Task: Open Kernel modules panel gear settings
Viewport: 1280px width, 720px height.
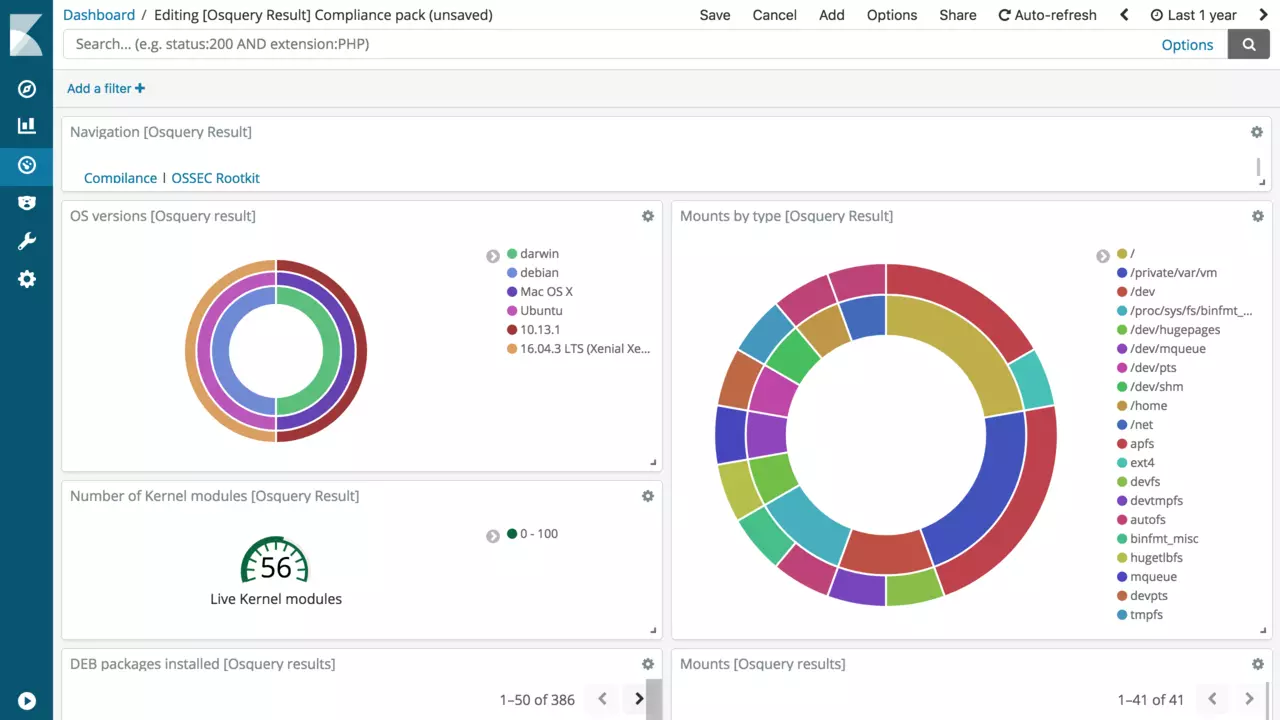Action: (648, 496)
